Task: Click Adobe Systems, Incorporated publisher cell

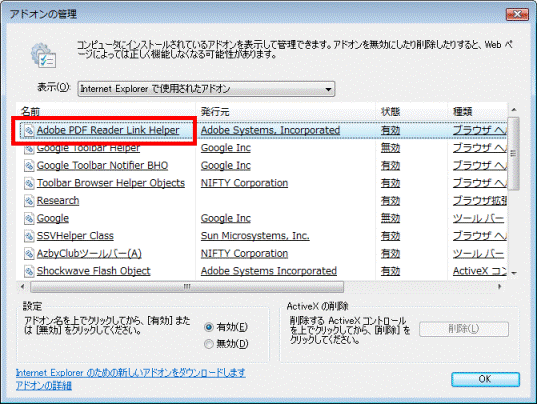Action: tap(271, 130)
